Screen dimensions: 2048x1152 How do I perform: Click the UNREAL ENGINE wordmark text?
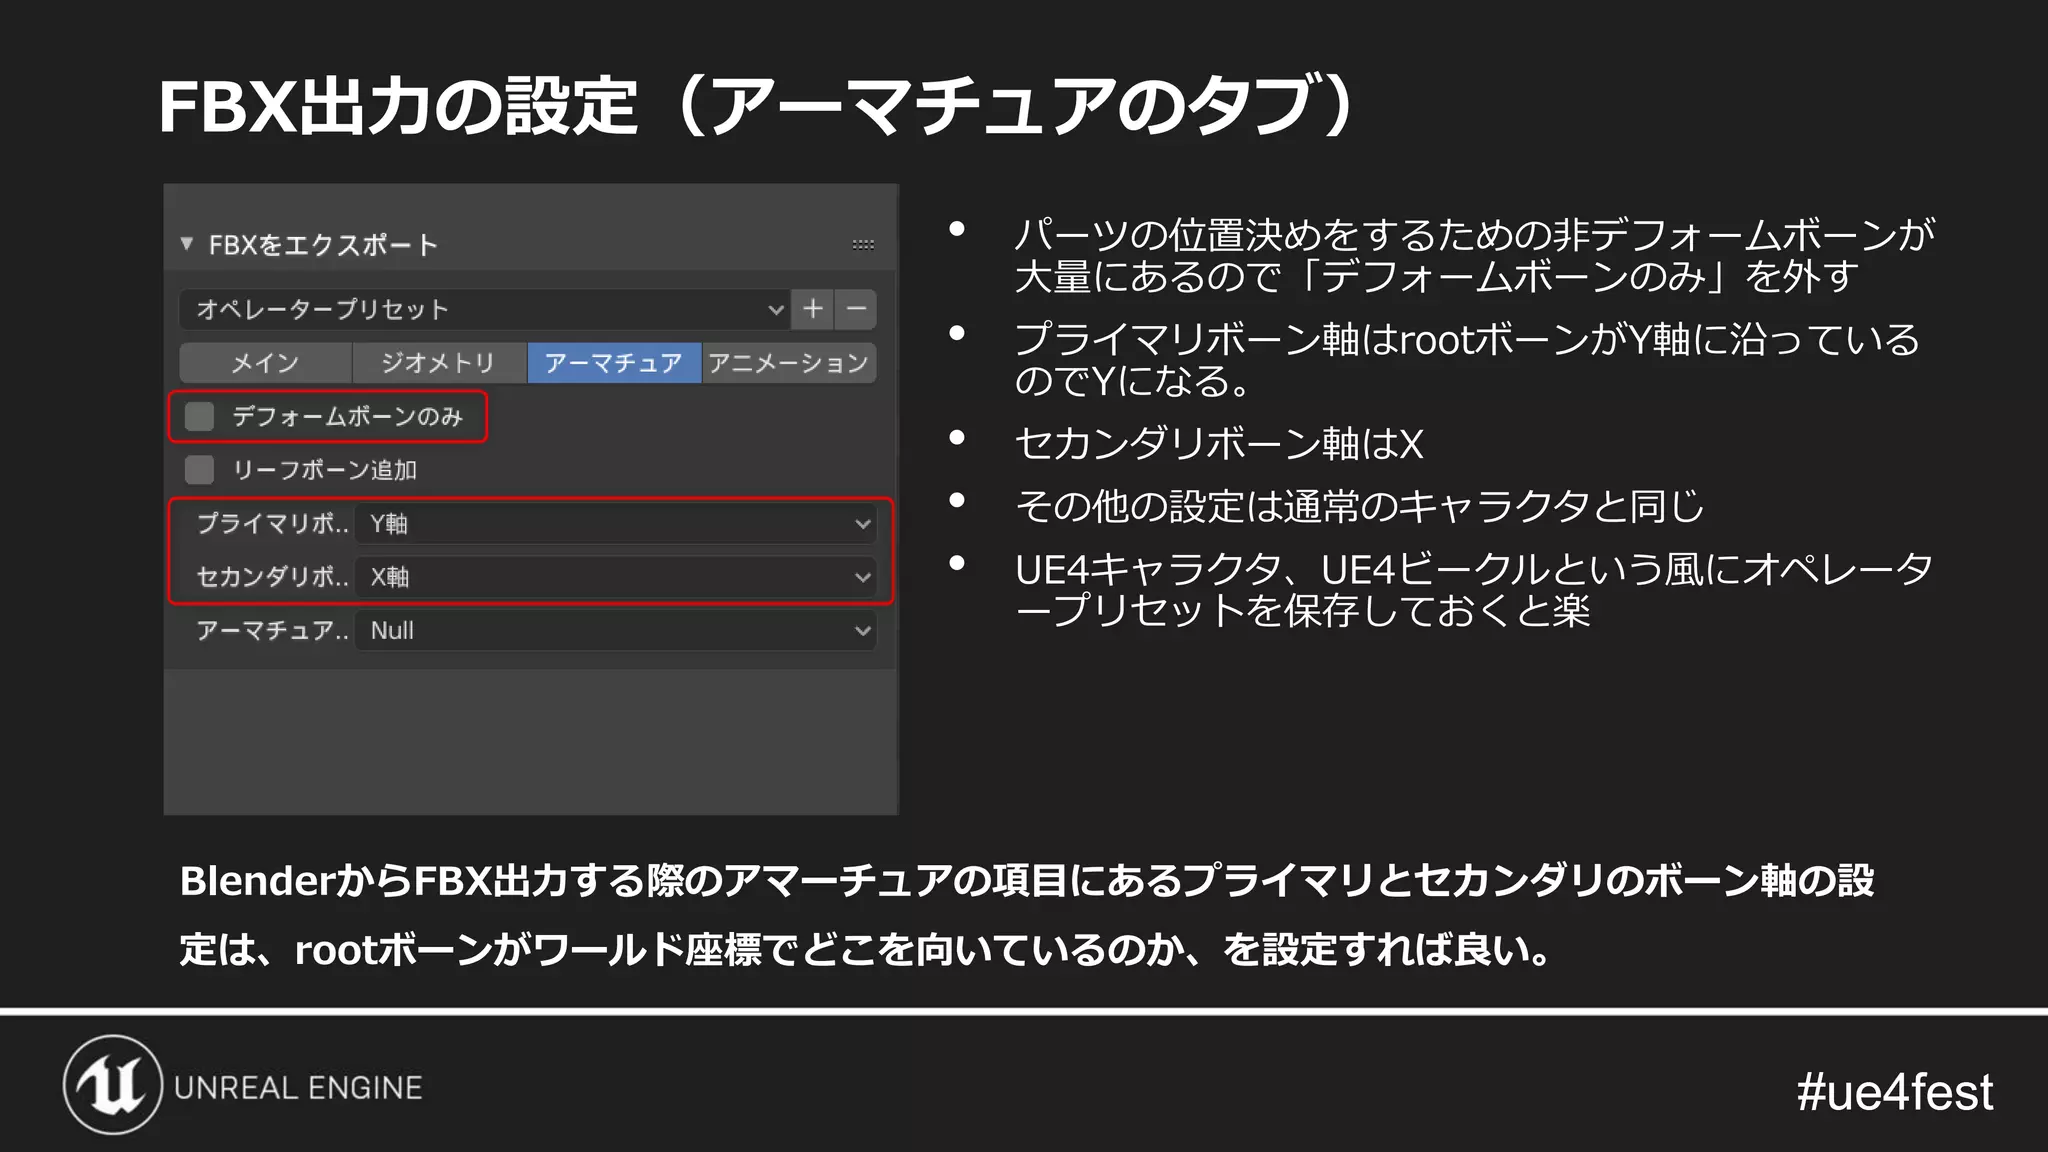[298, 1088]
